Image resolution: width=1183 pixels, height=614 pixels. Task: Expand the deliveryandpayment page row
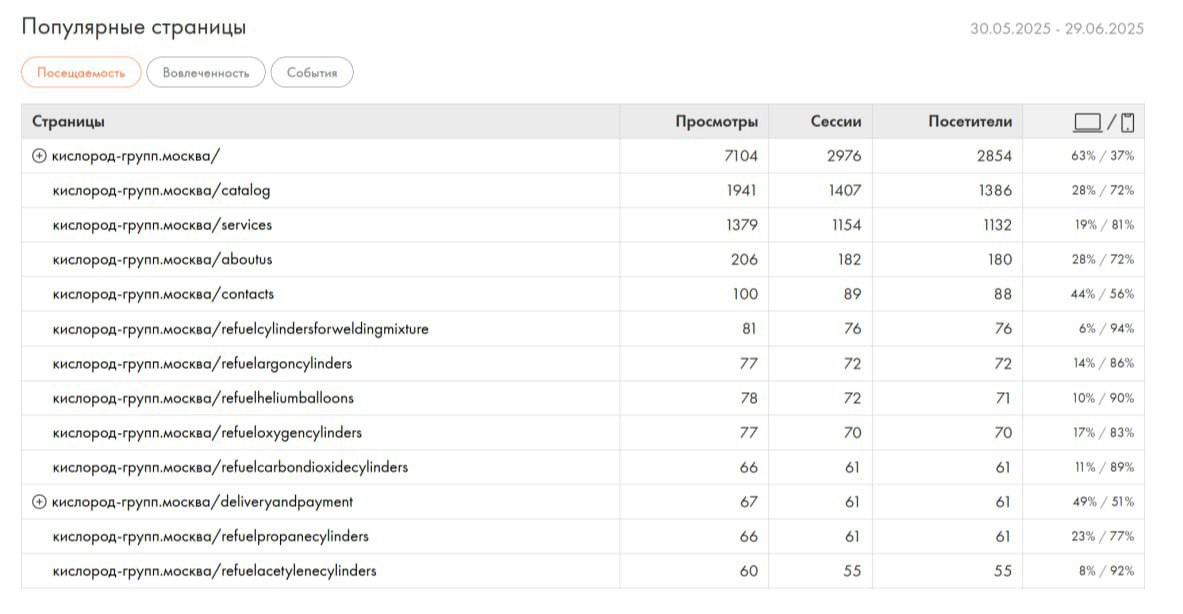39,502
